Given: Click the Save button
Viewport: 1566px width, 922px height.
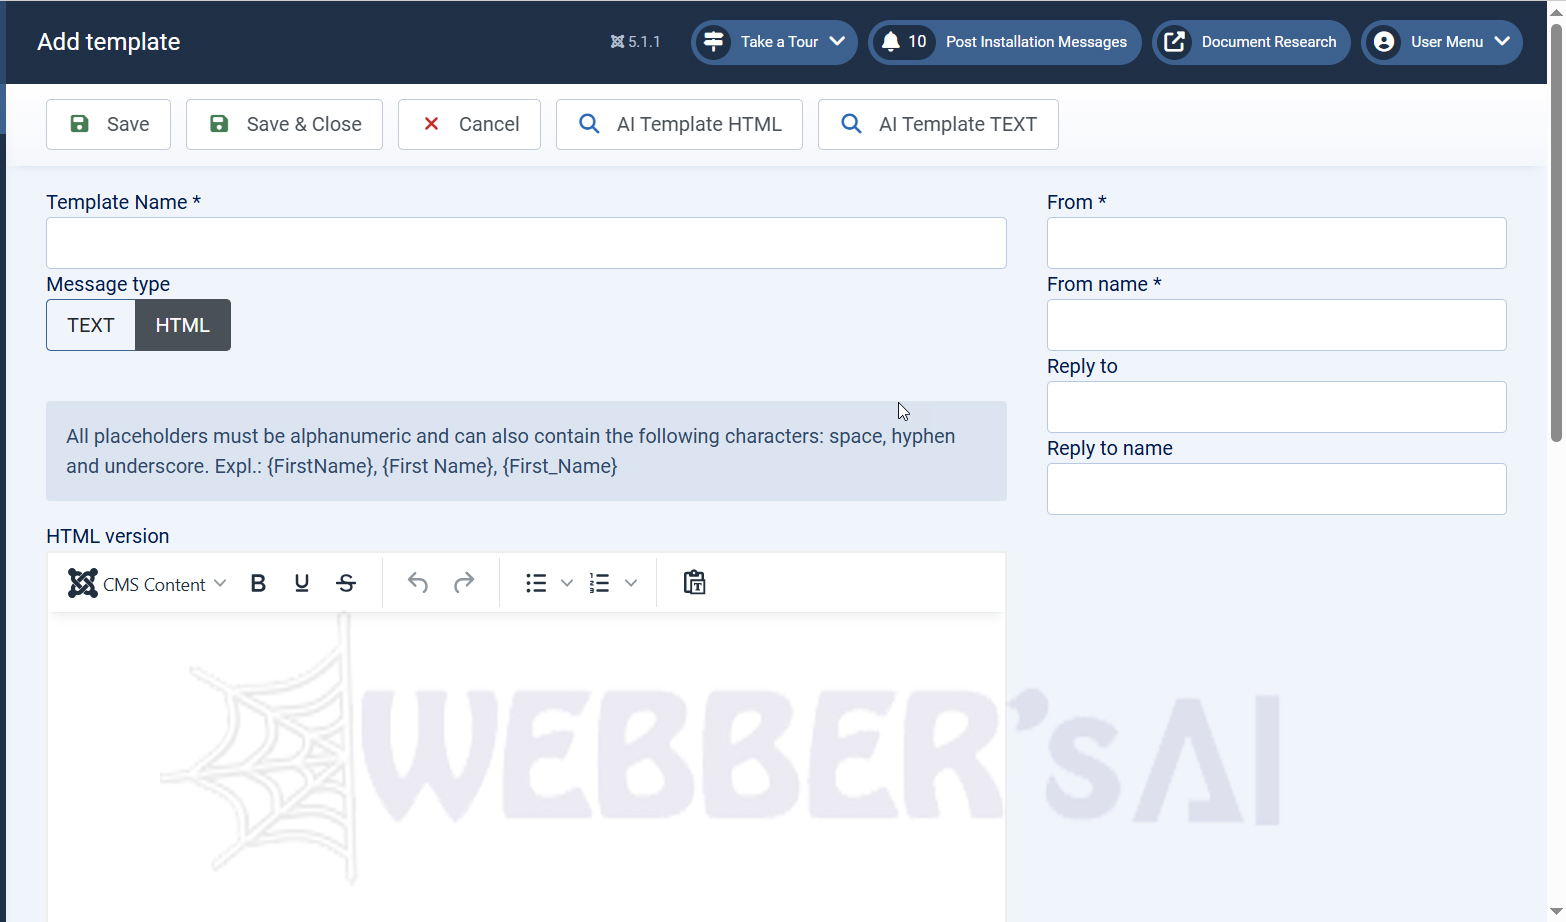Looking at the screenshot, I should pos(108,124).
